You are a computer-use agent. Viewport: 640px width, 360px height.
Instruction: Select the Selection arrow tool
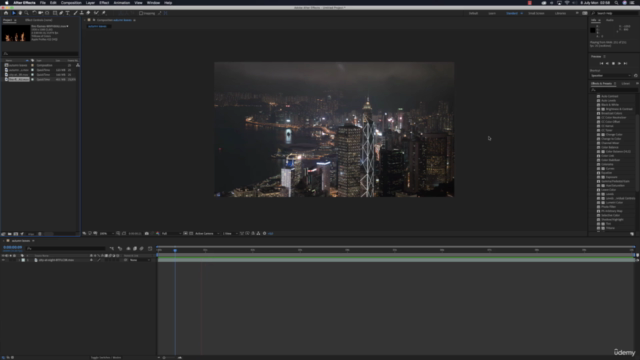(x=13, y=13)
